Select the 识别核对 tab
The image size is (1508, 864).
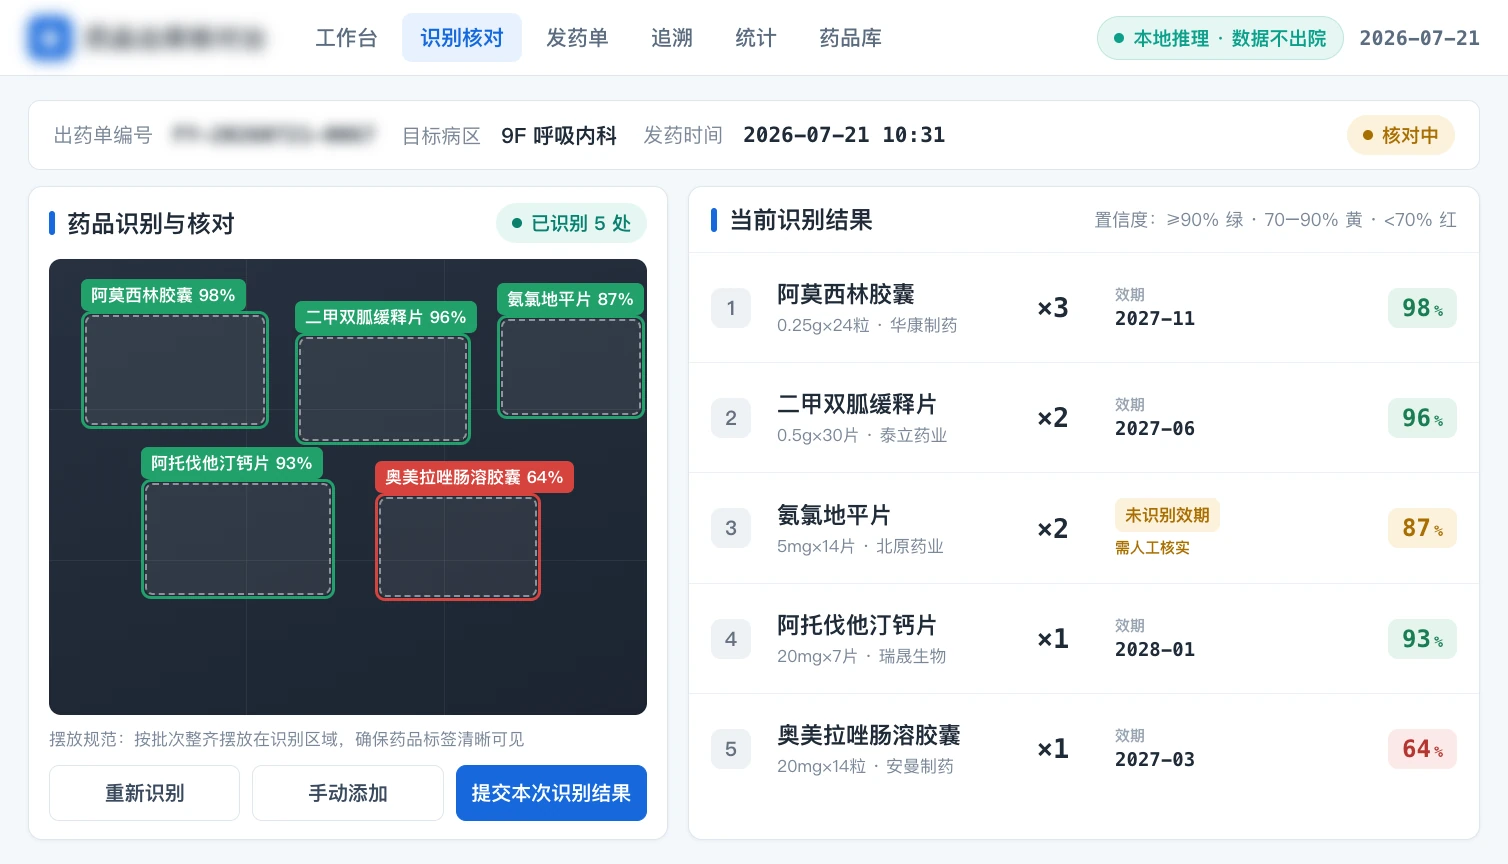462,38
